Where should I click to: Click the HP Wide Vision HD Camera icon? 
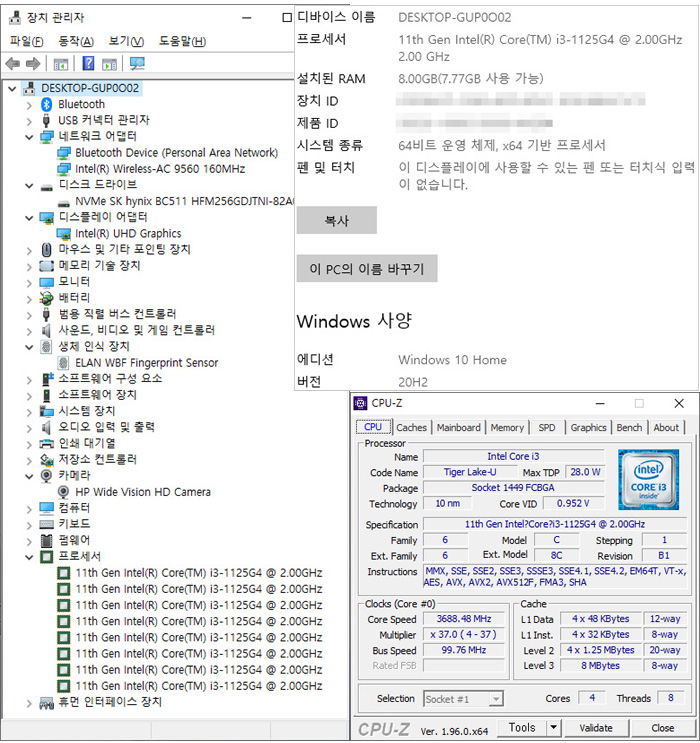click(64, 492)
